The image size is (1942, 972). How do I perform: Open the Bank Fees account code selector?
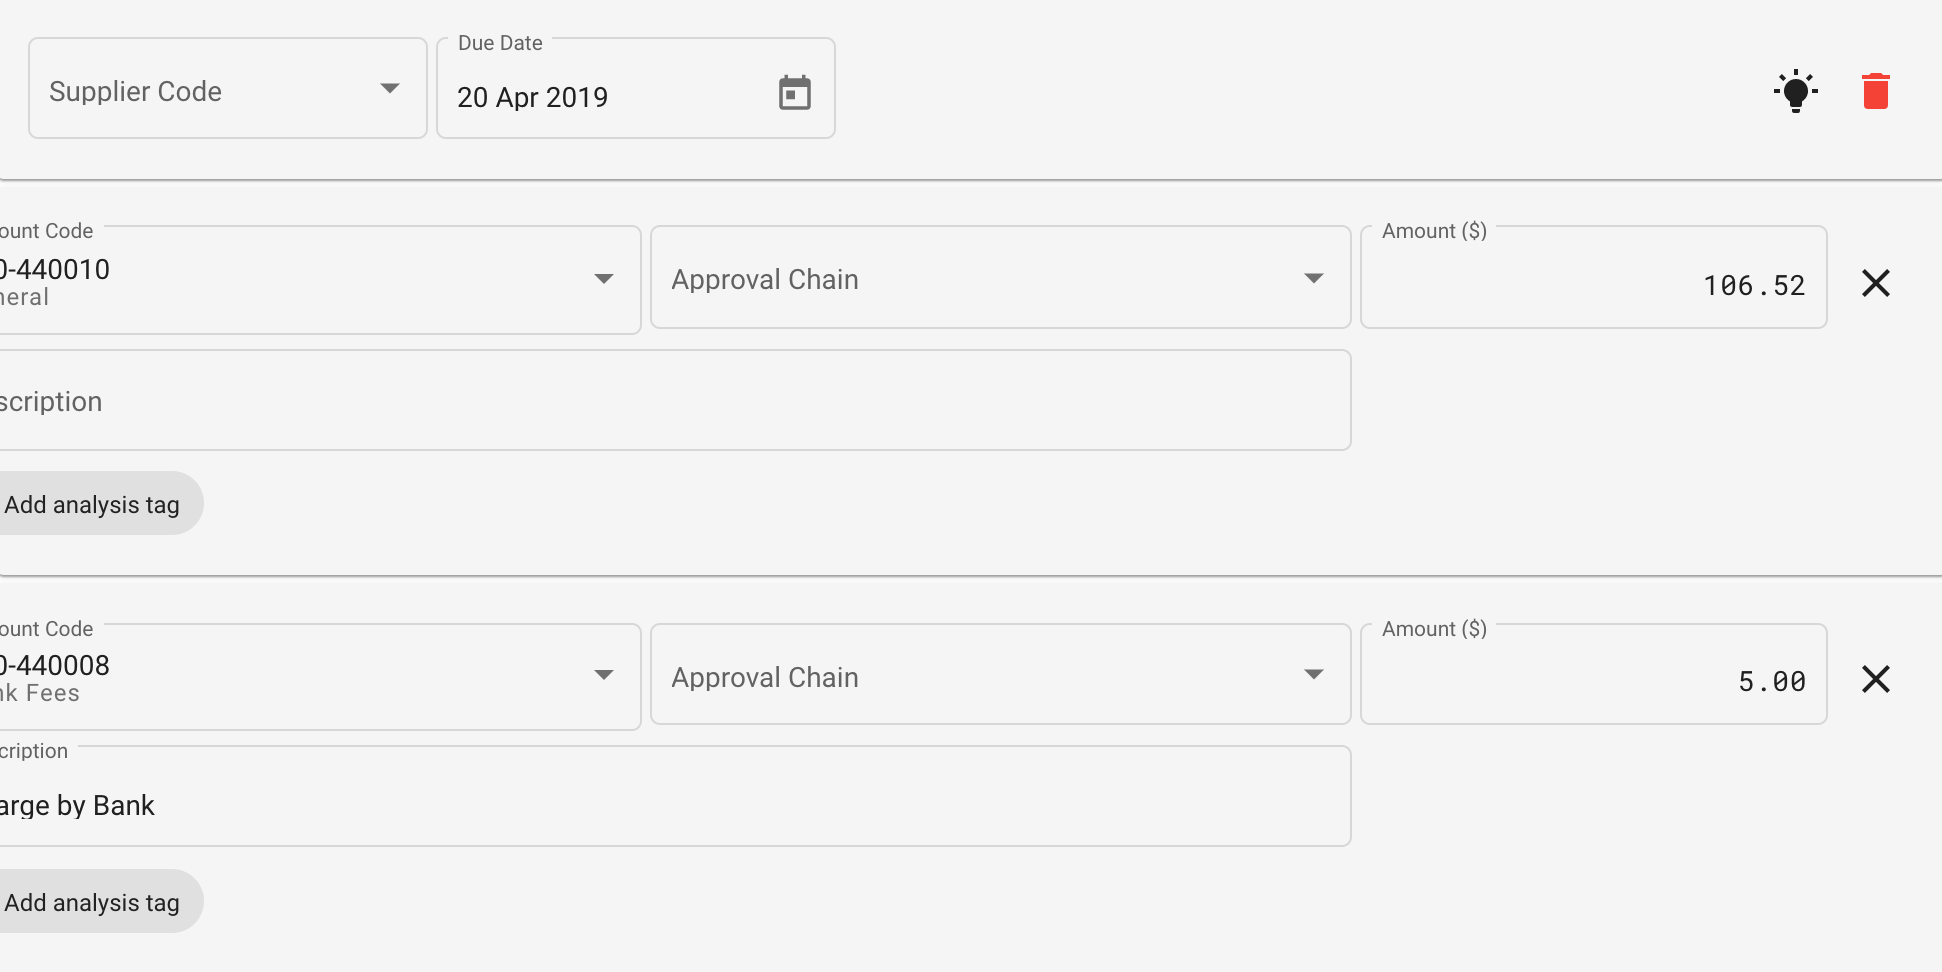[300, 677]
